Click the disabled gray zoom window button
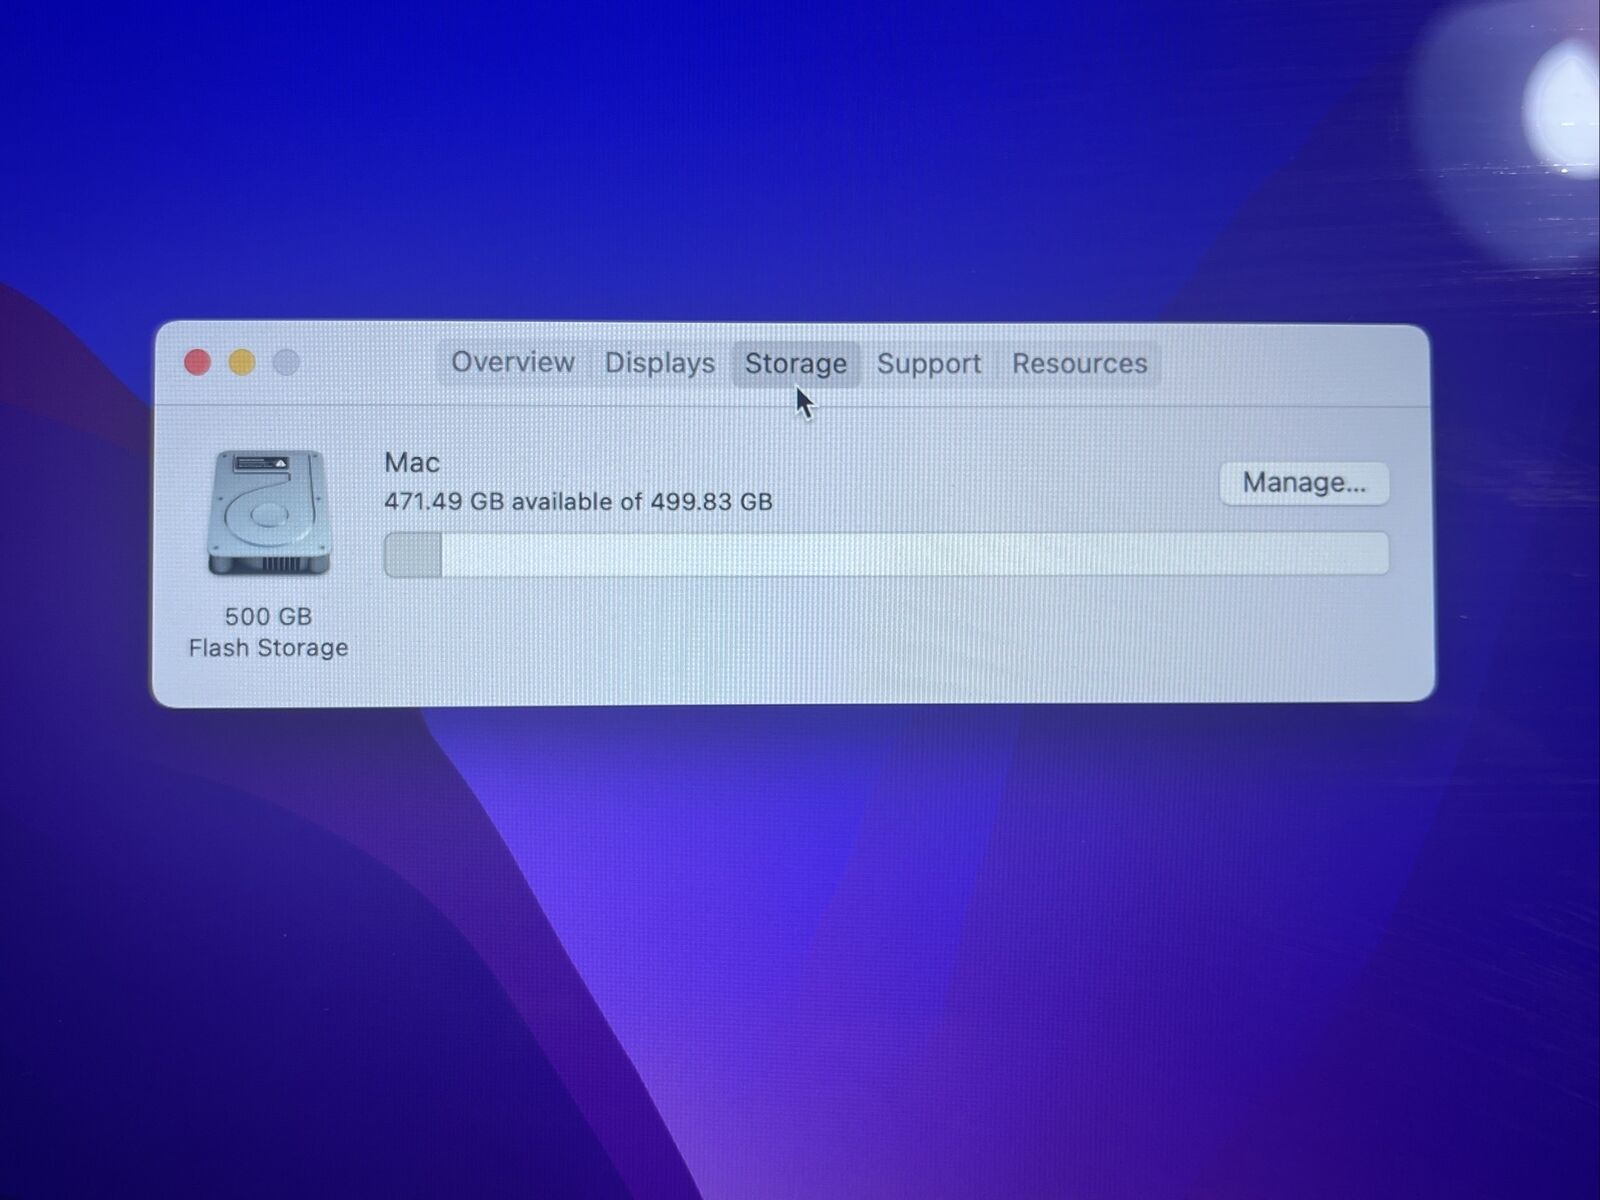The width and height of the screenshot is (1600, 1200). point(286,362)
